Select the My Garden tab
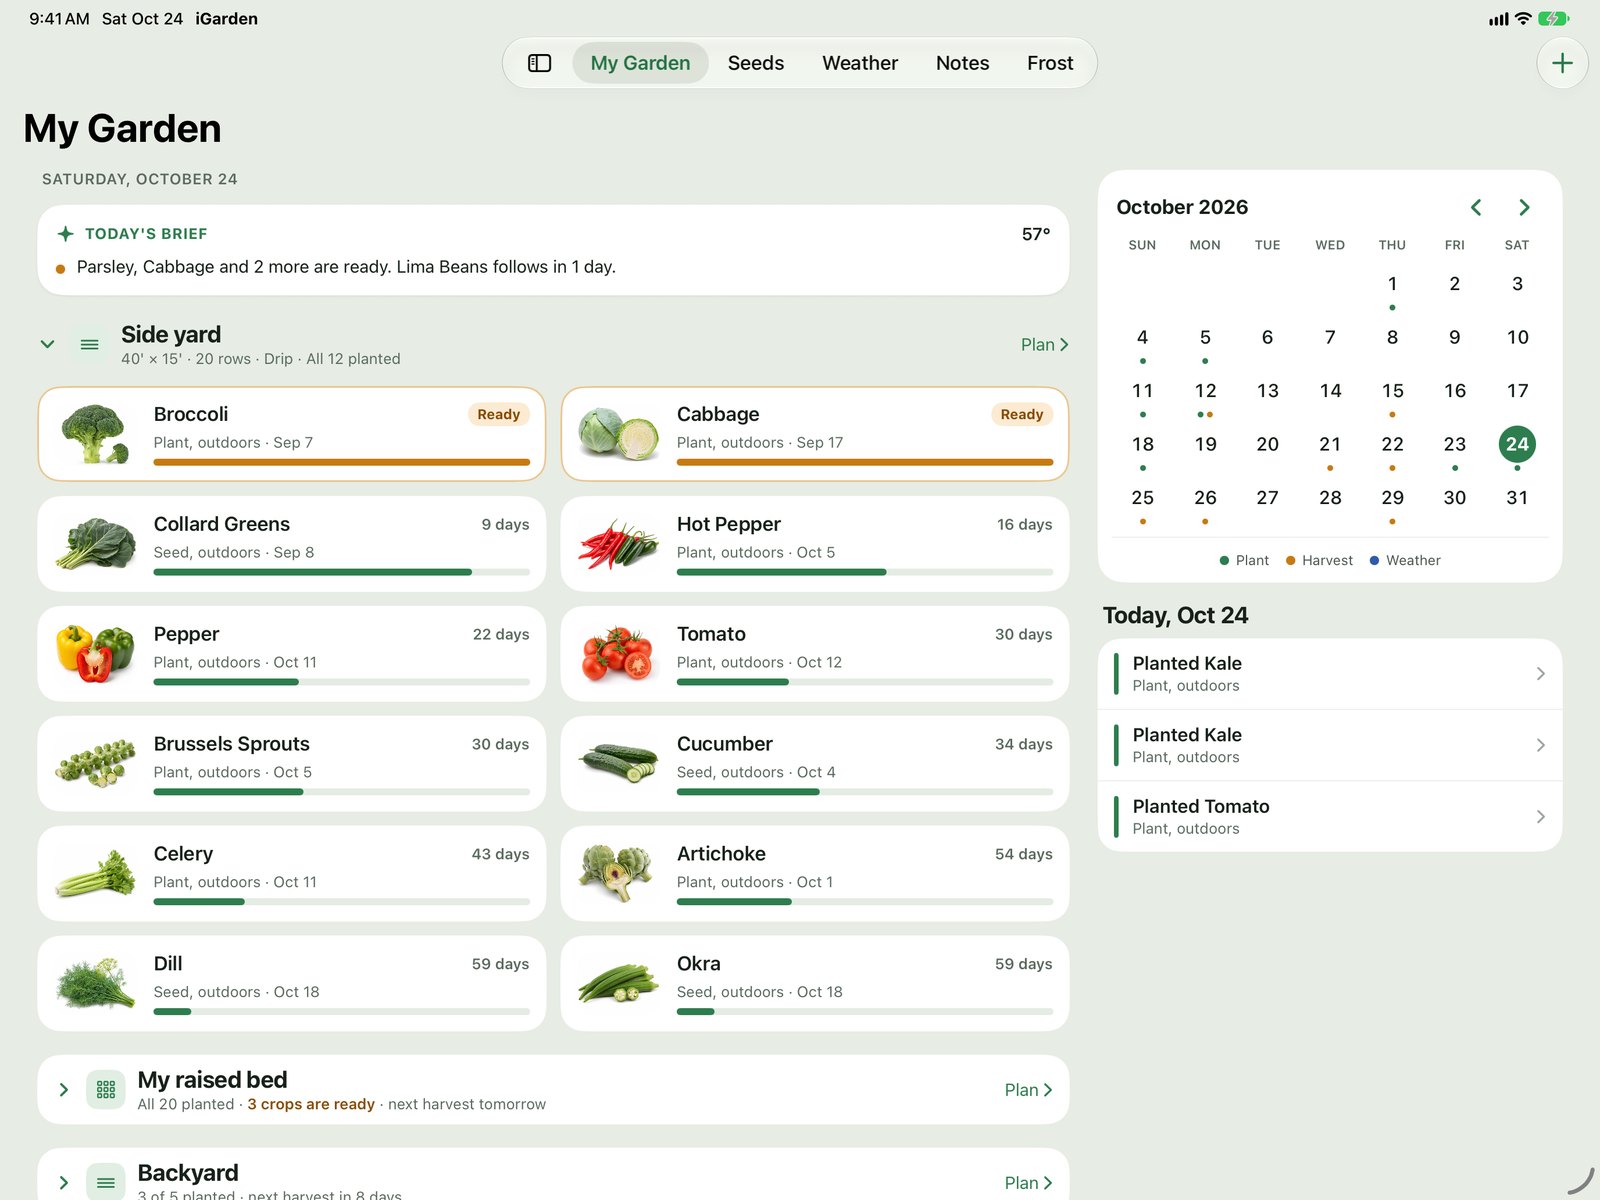1600x1200 pixels. [x=640, y=63]
